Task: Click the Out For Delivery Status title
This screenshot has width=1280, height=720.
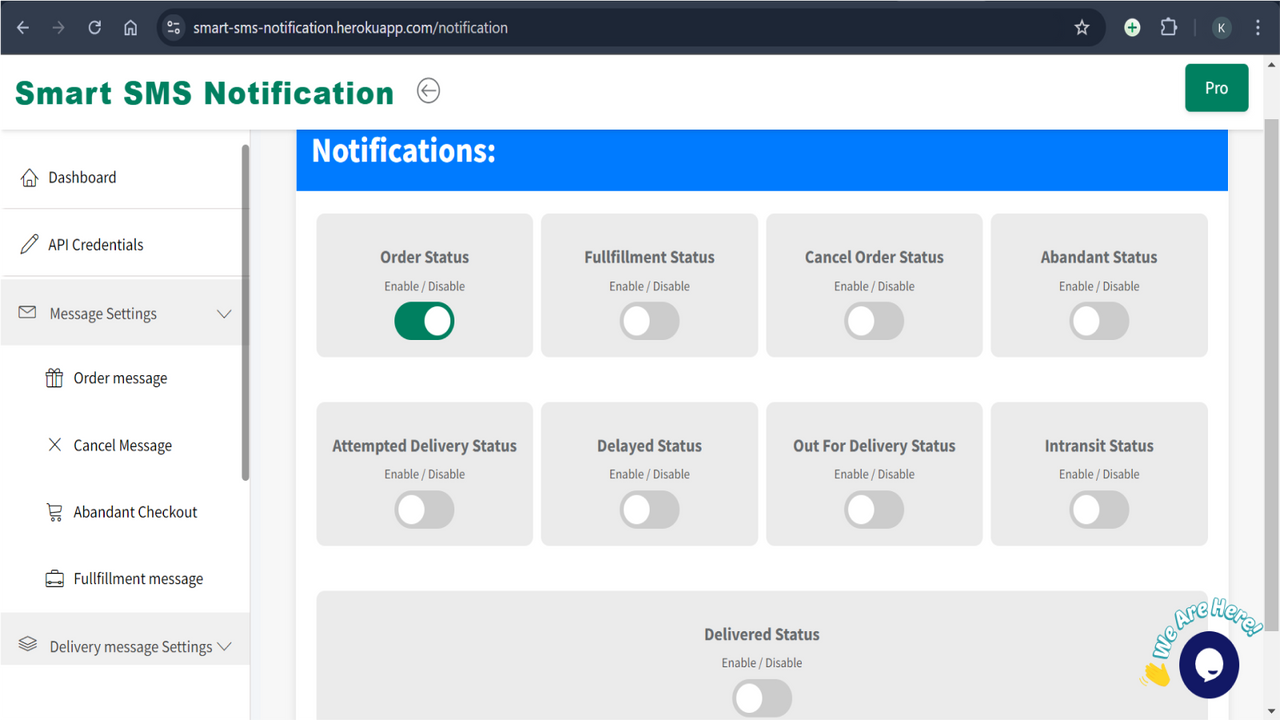Action: pyautogui.click(x=874, y=446)
